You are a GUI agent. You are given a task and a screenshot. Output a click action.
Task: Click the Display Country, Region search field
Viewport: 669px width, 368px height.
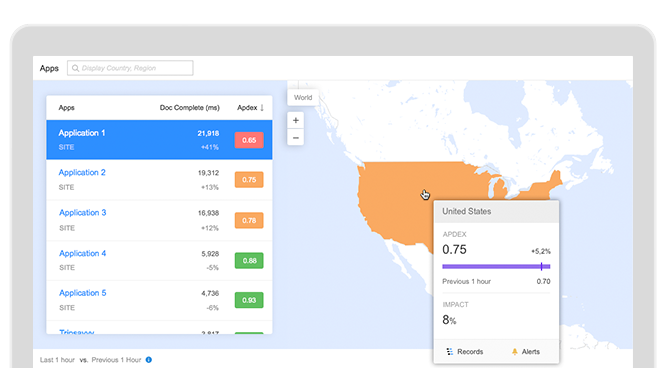pyautogui.click(x=130, y=68)
